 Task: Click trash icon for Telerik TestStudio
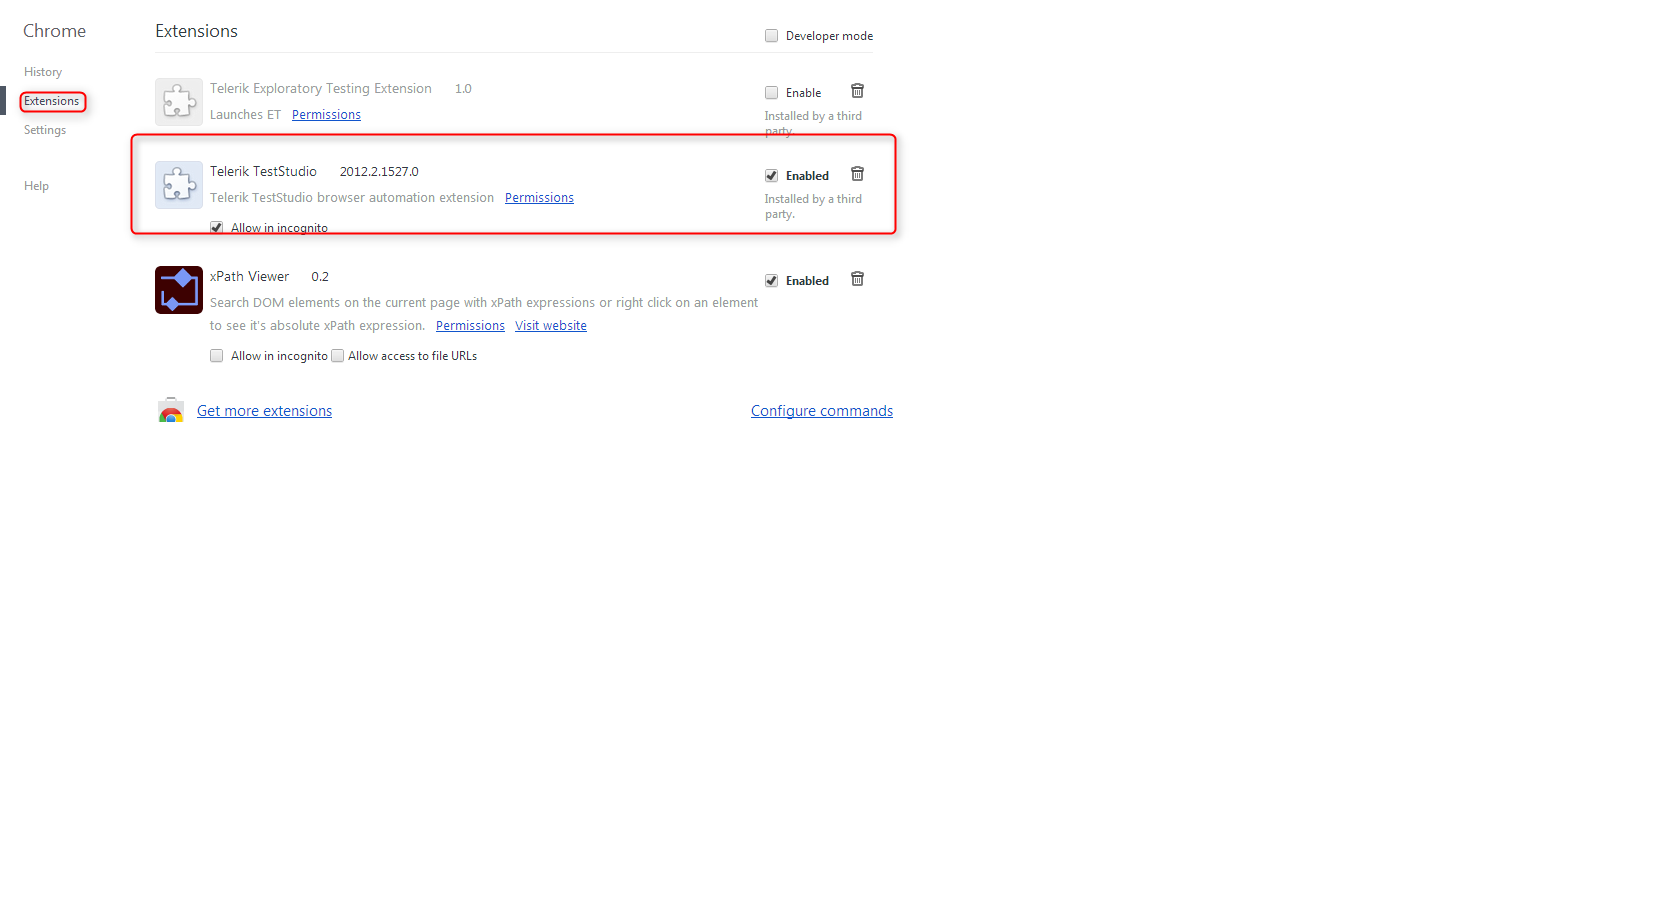(x=857, y=174)
